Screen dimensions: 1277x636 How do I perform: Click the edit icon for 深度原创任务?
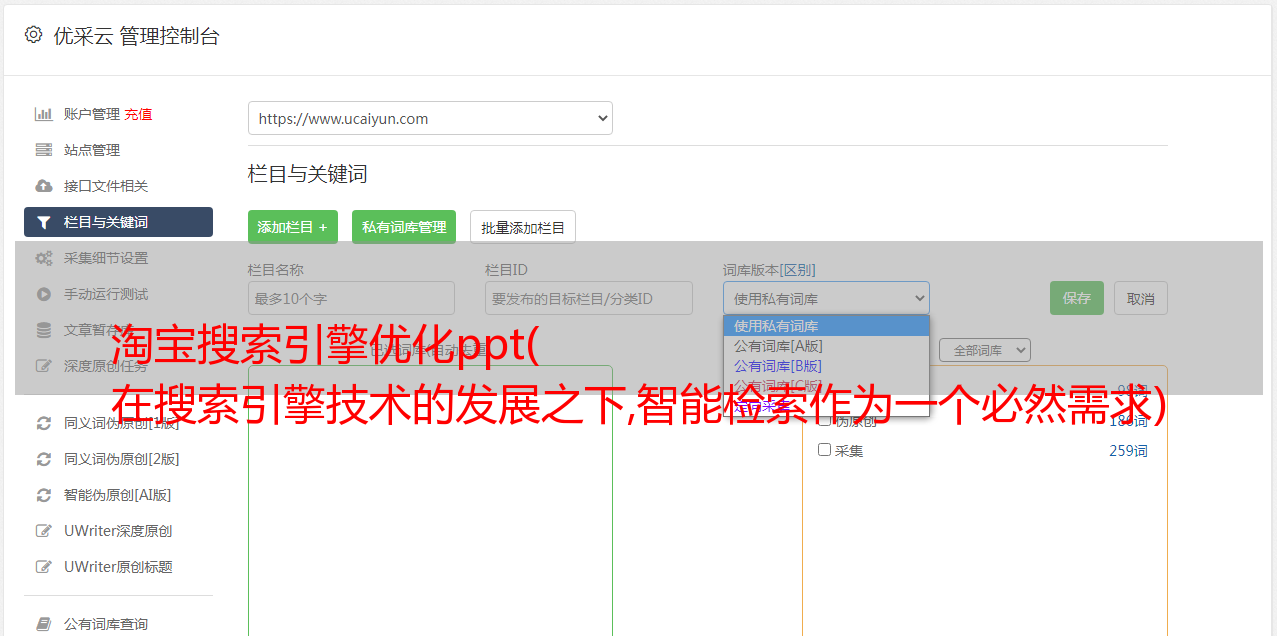44,366
